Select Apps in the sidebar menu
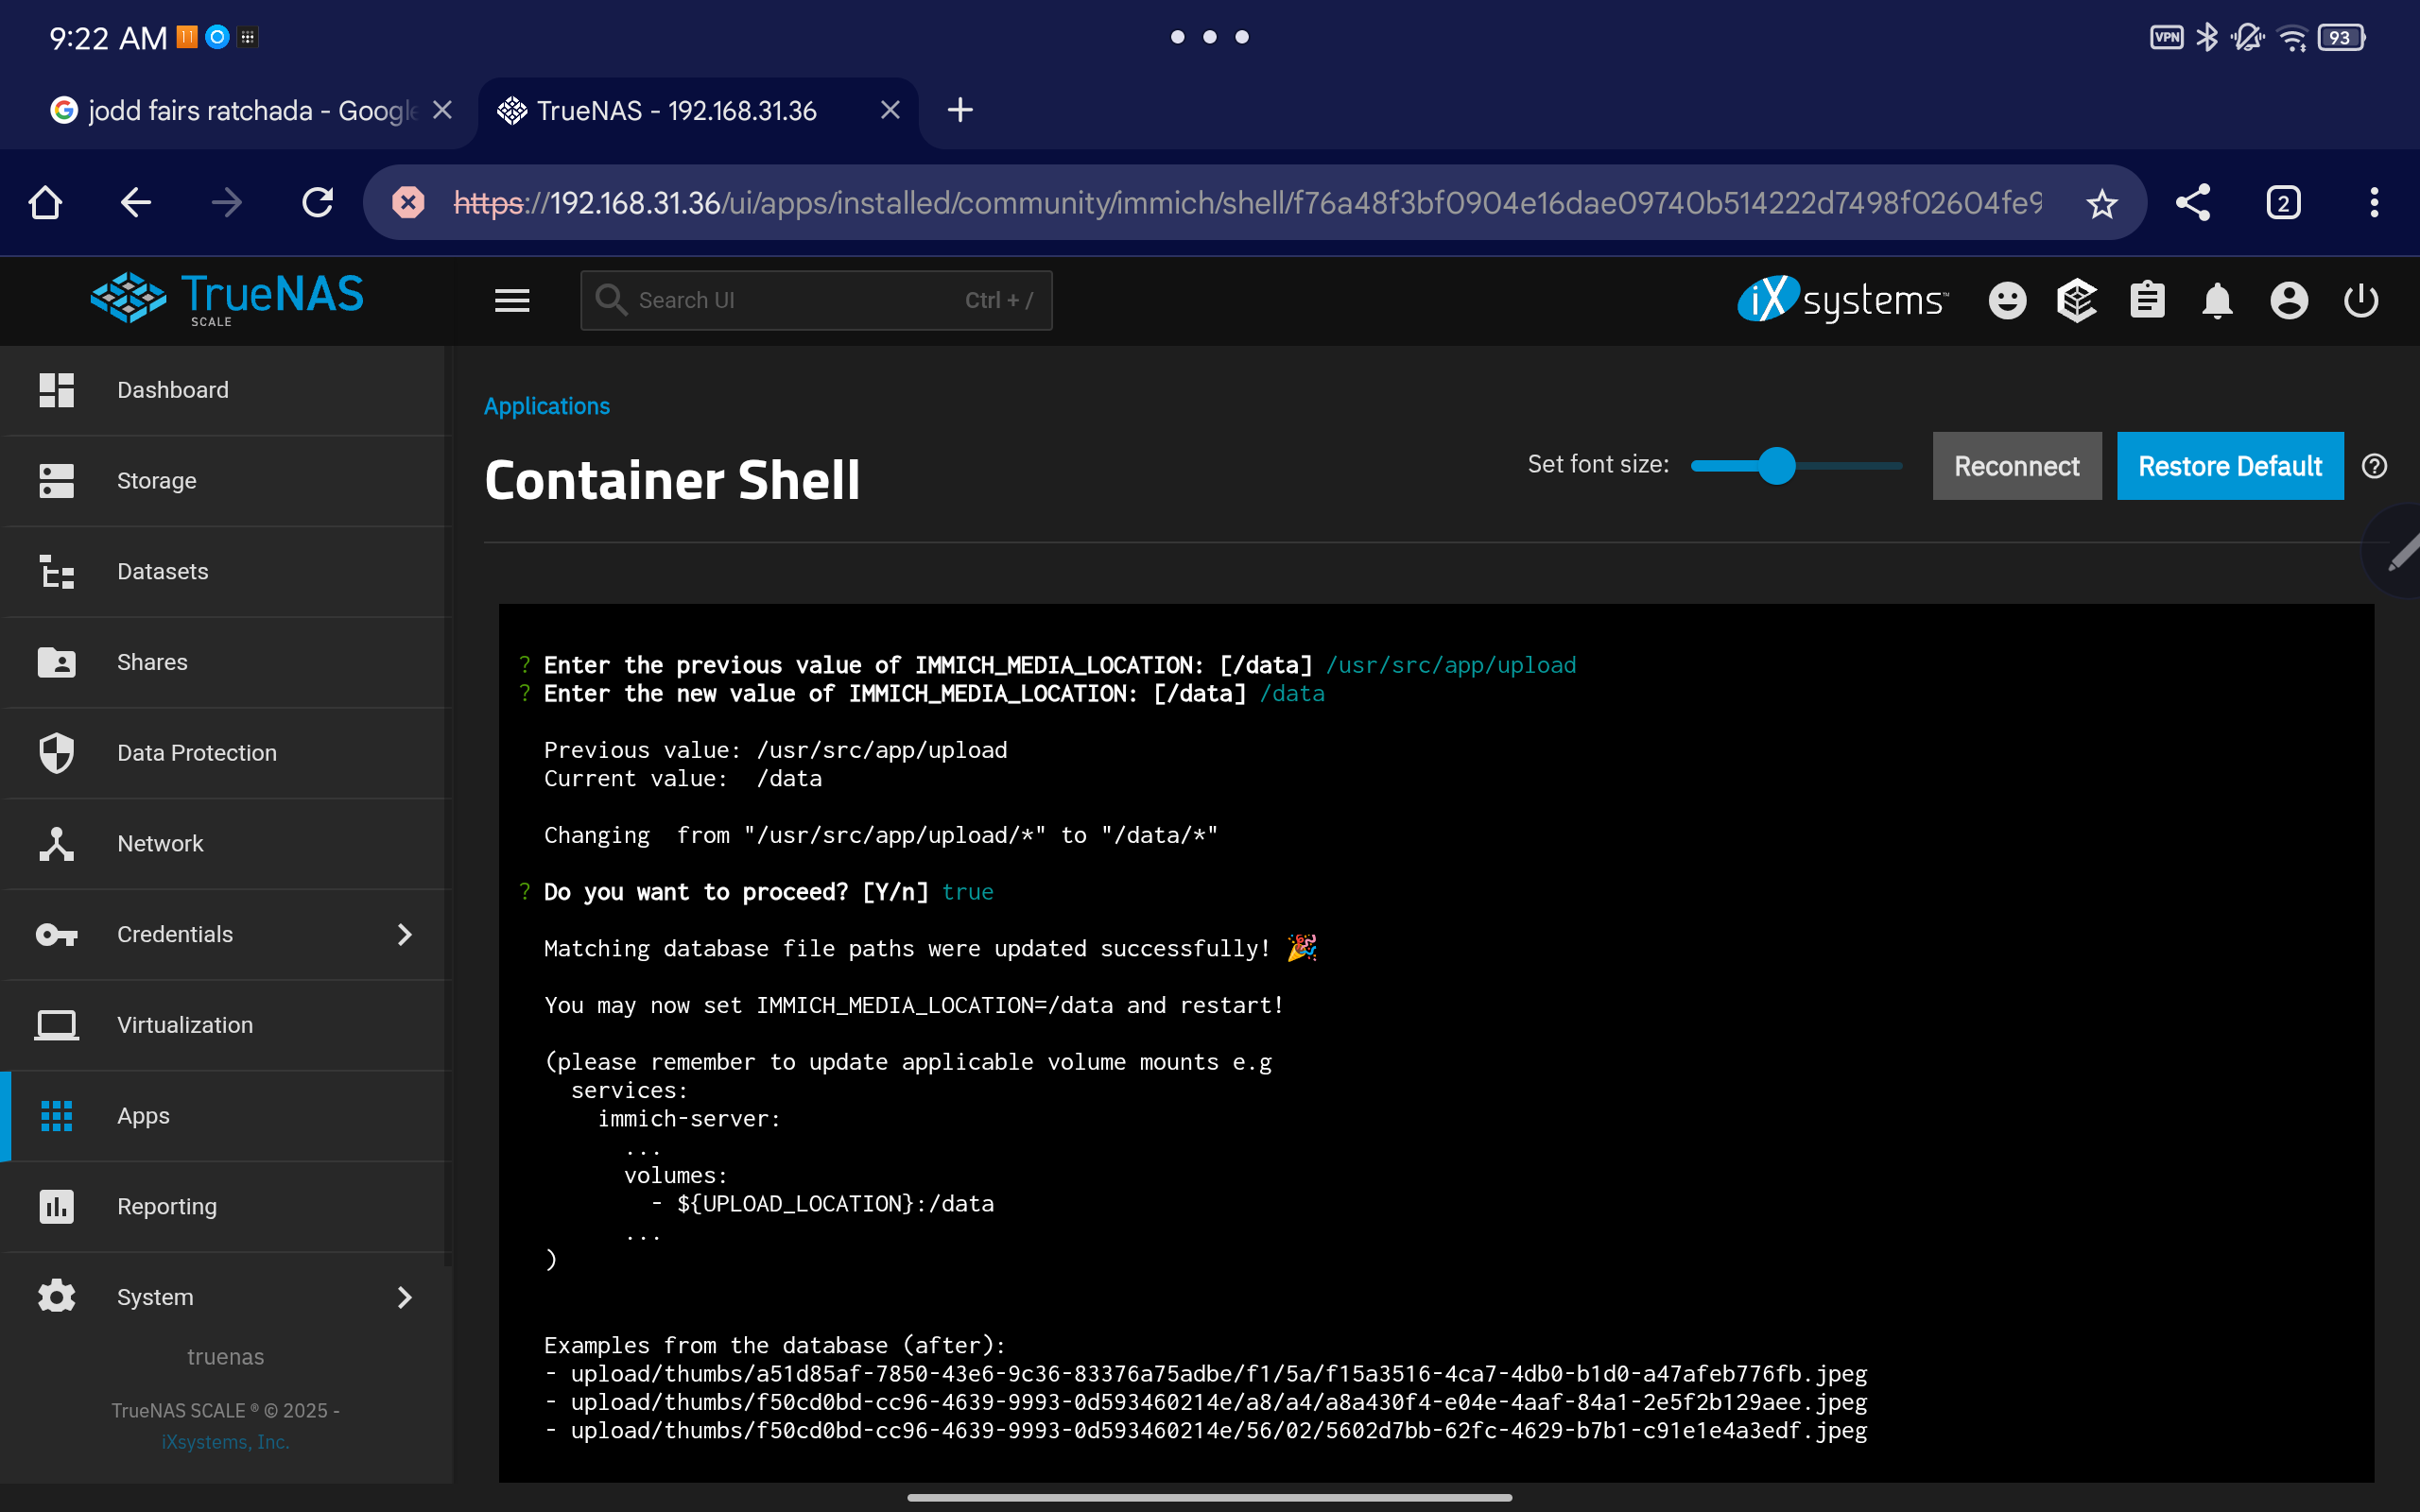Image resolution: width=2420 pixels, height=1512 pixels. tap(142, 1115)
